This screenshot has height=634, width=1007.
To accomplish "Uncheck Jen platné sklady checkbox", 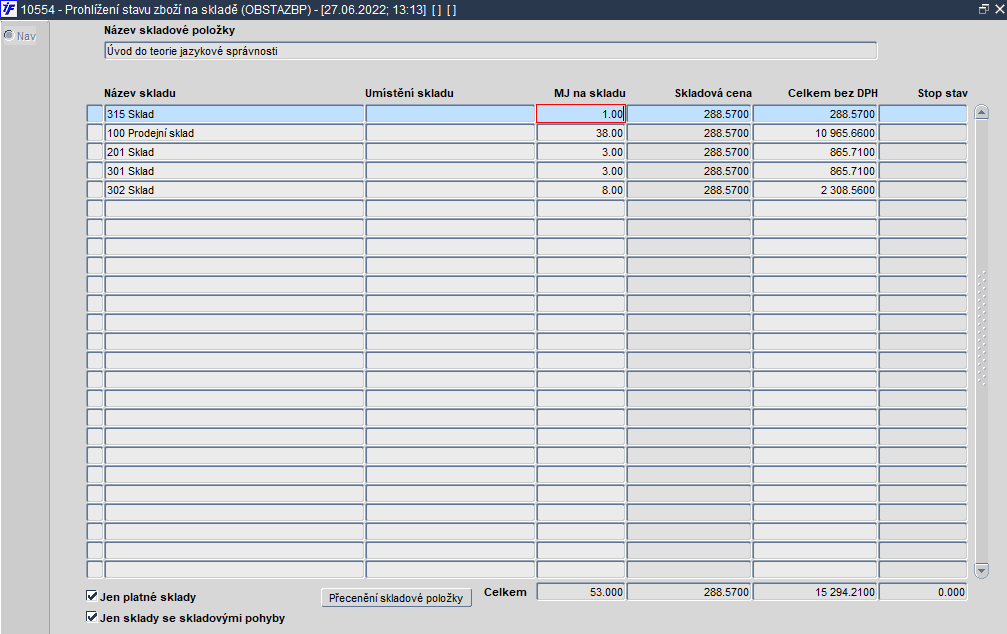I will (x=91, y=596).
